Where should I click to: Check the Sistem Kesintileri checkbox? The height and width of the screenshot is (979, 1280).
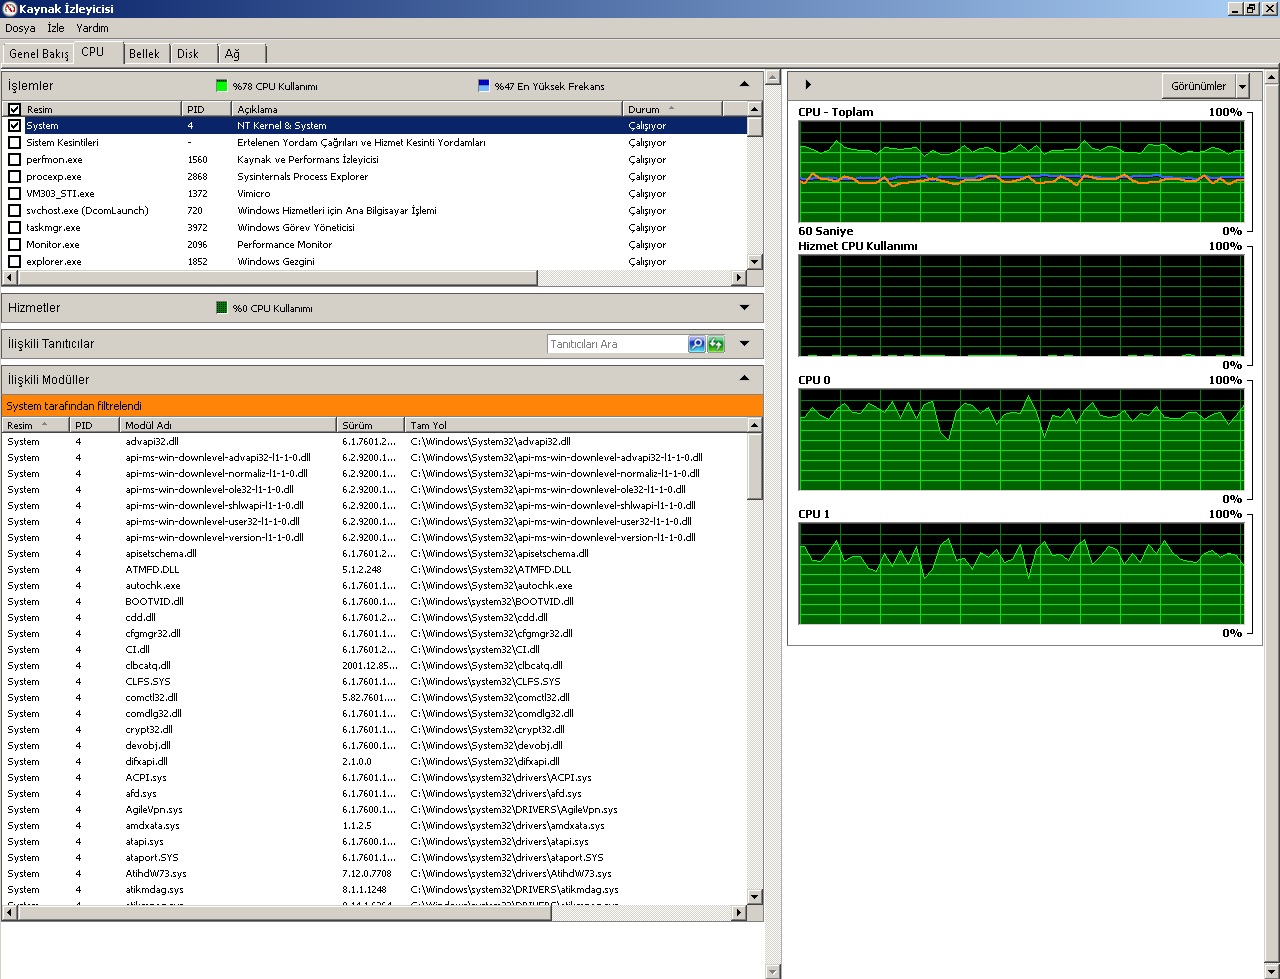pyautogui.click(x=14, y=143)
